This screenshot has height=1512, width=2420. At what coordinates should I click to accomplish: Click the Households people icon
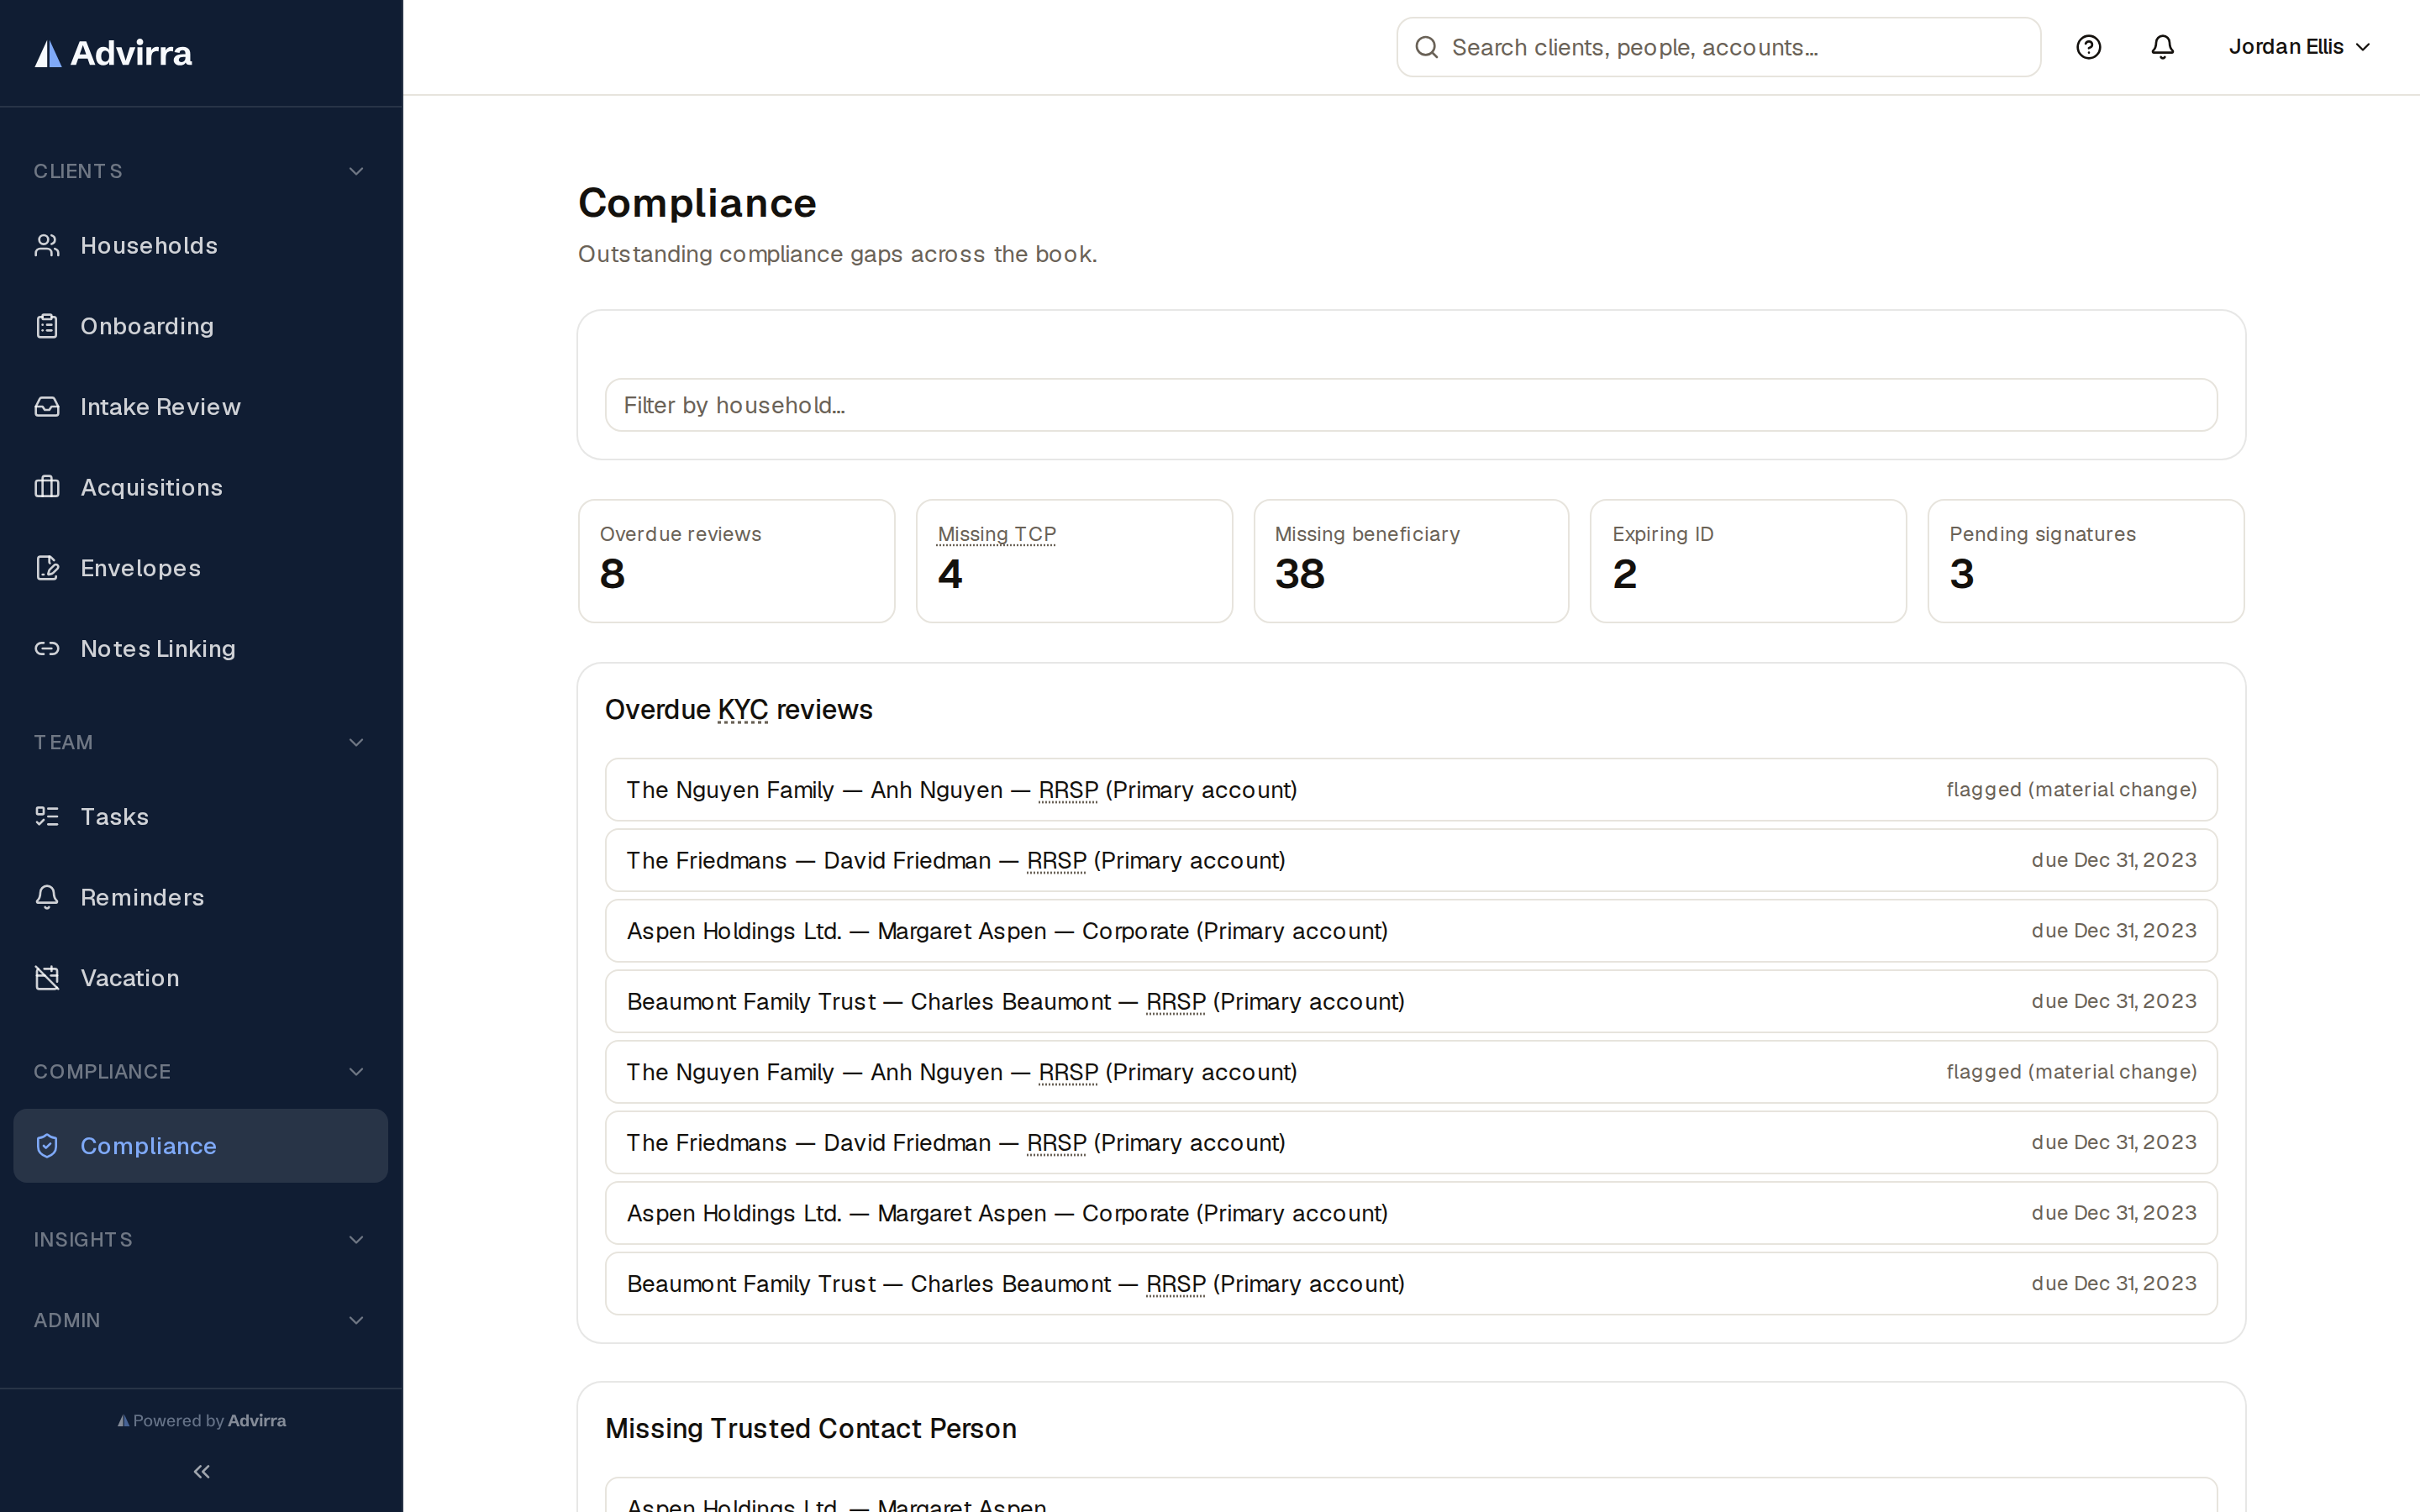coord(47,245)
